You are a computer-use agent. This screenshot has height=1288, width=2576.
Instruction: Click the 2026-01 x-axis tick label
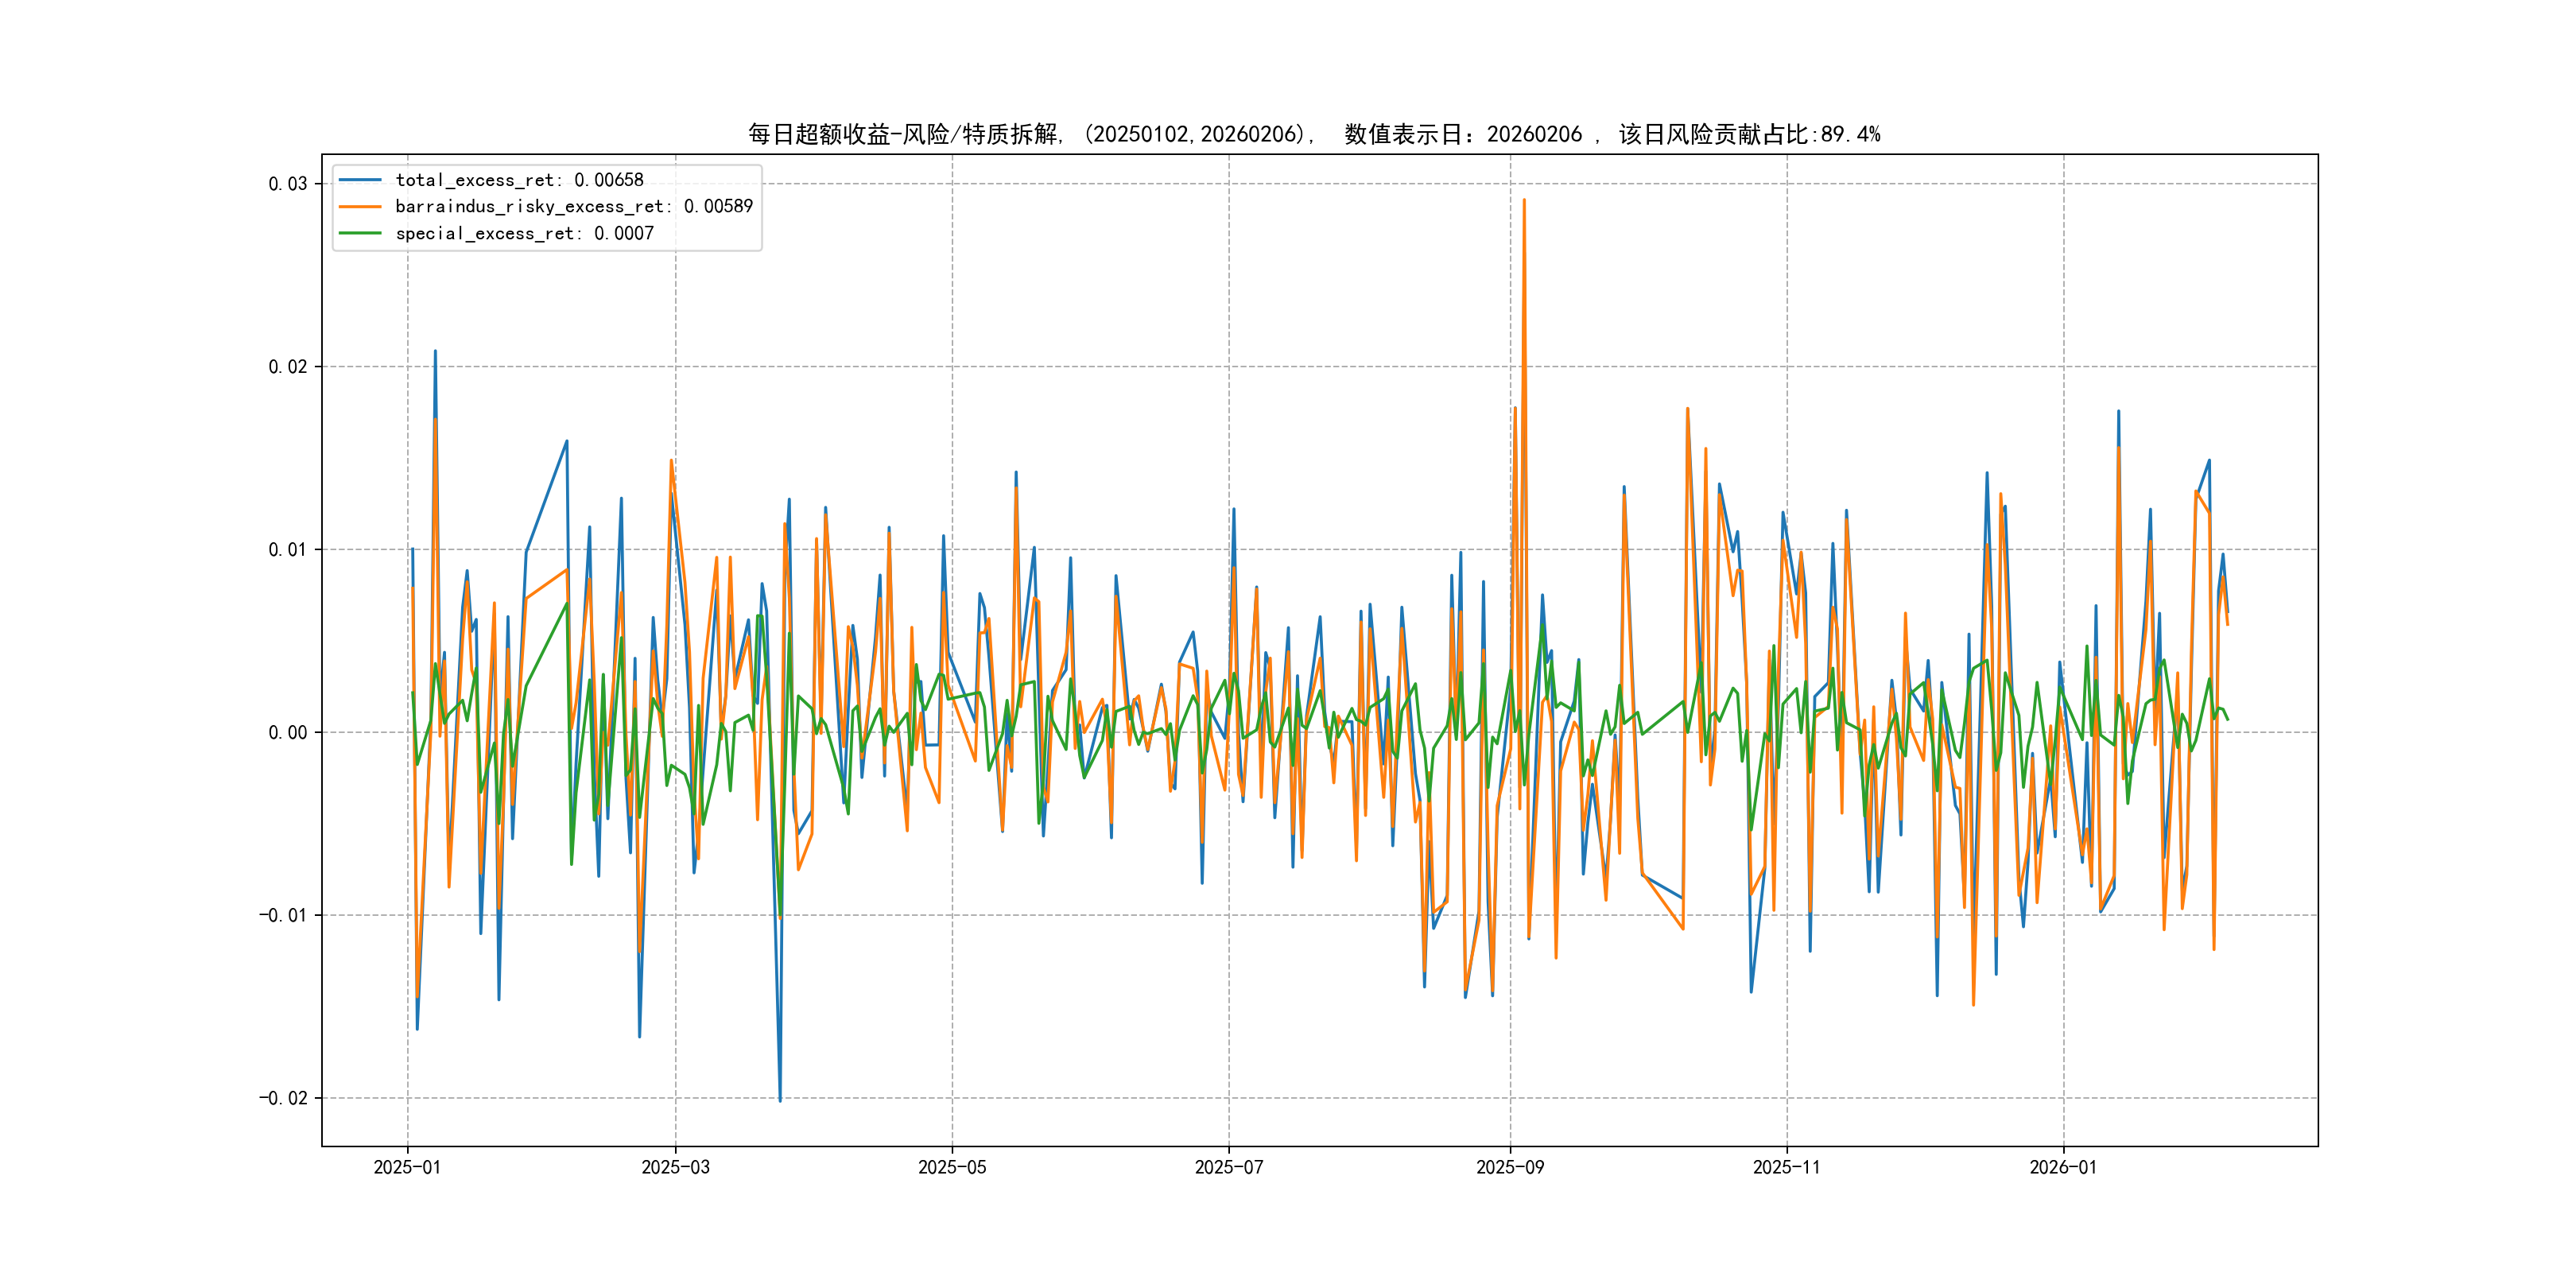(x=2063, y=1167)
